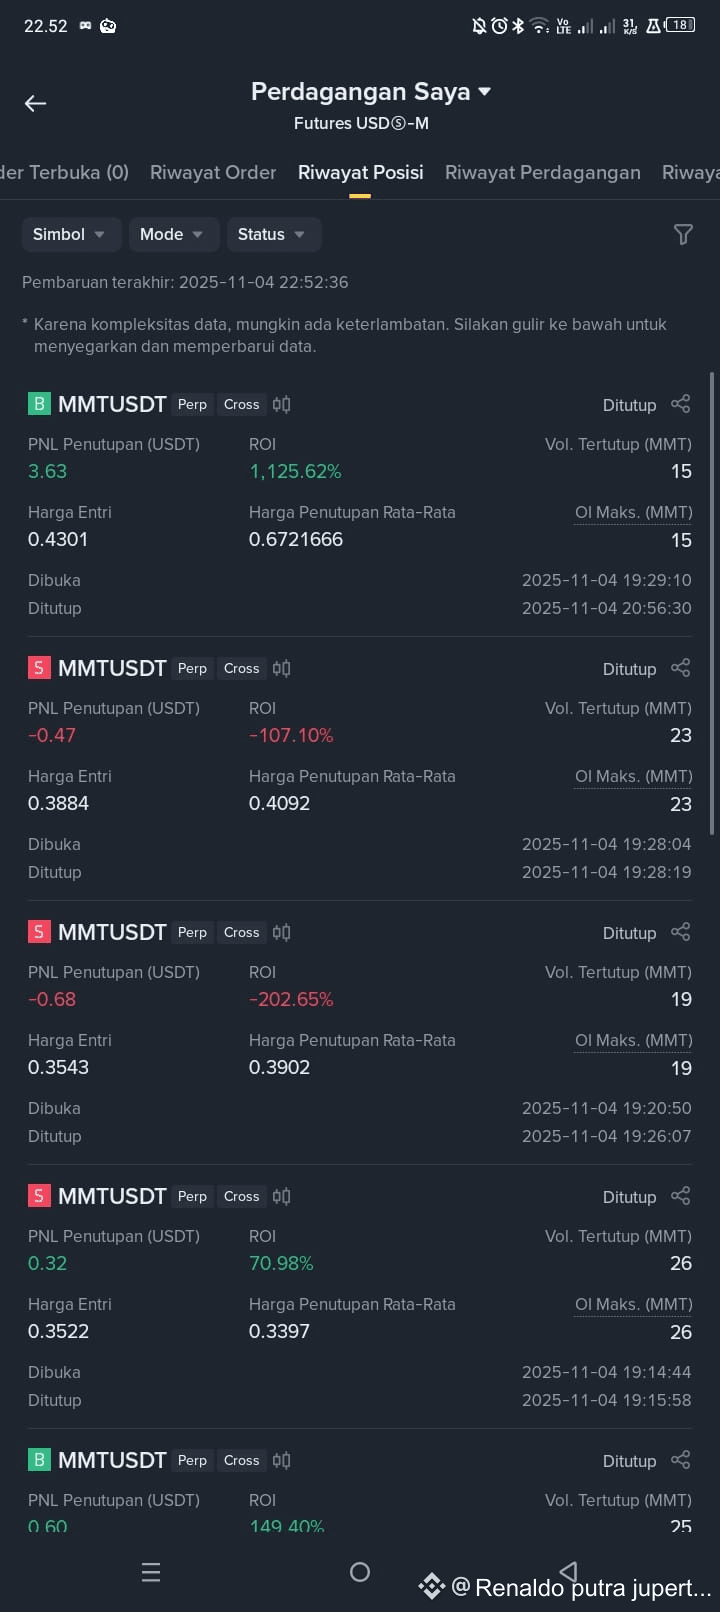The image size is (720, 1612).
Task: Tap Android home navigation button
Action: pos(360,1572)
